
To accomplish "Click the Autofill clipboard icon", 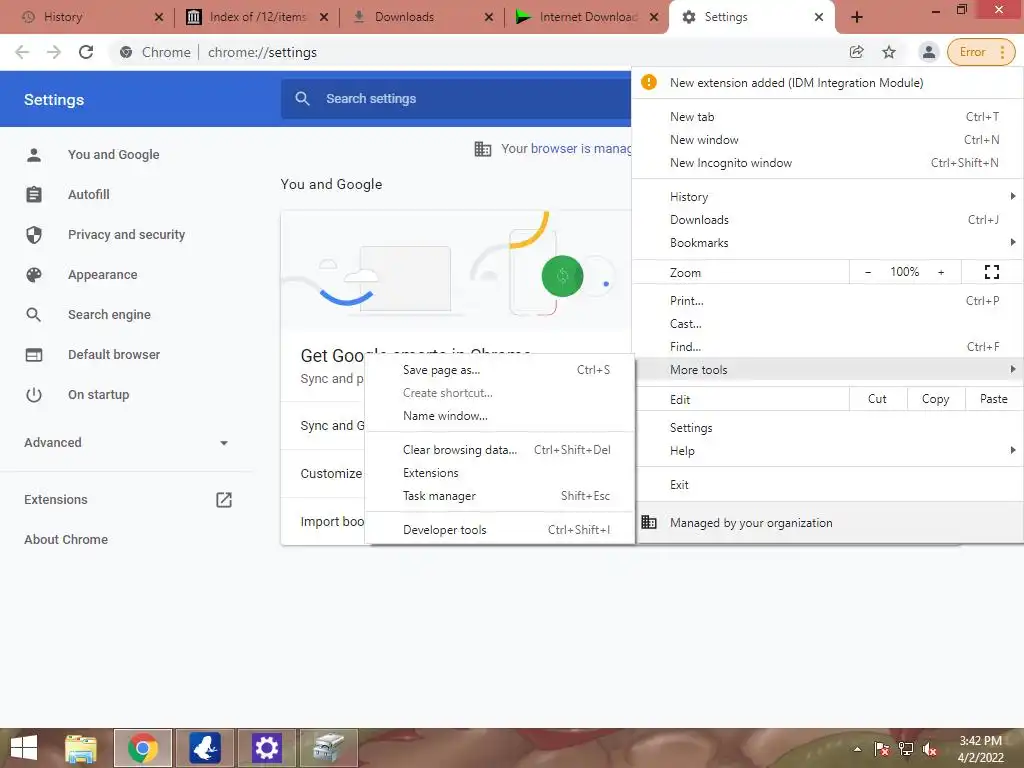I will coord(34,195).
